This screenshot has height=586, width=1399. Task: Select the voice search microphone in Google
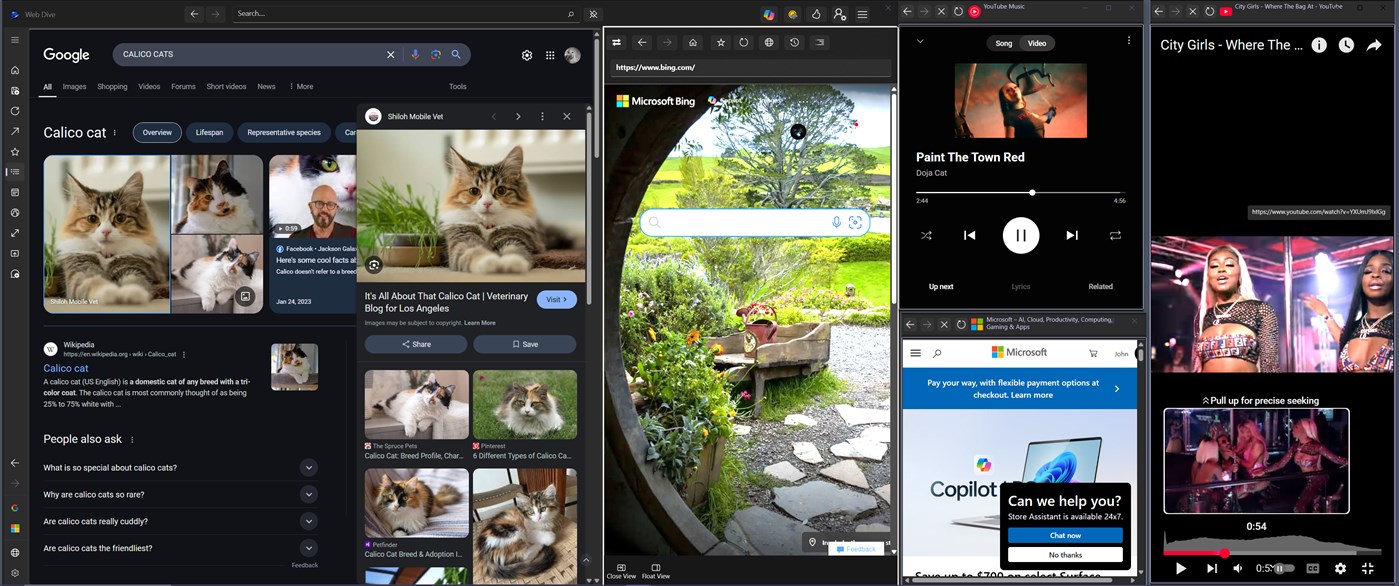(x=415, y=54)
